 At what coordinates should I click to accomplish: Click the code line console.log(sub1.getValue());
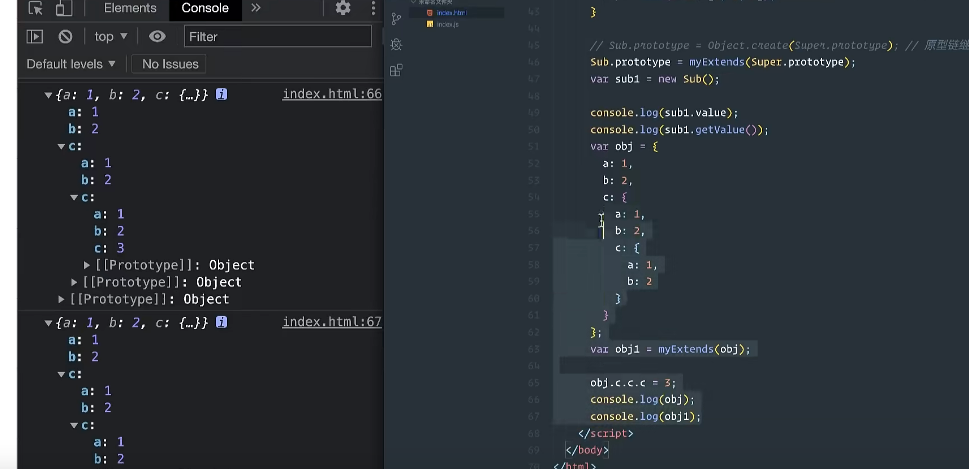click(x=680, y=130)
